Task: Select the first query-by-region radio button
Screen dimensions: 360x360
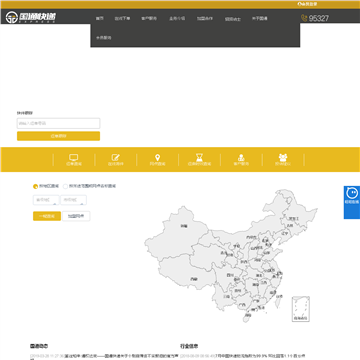Action: 35,186
